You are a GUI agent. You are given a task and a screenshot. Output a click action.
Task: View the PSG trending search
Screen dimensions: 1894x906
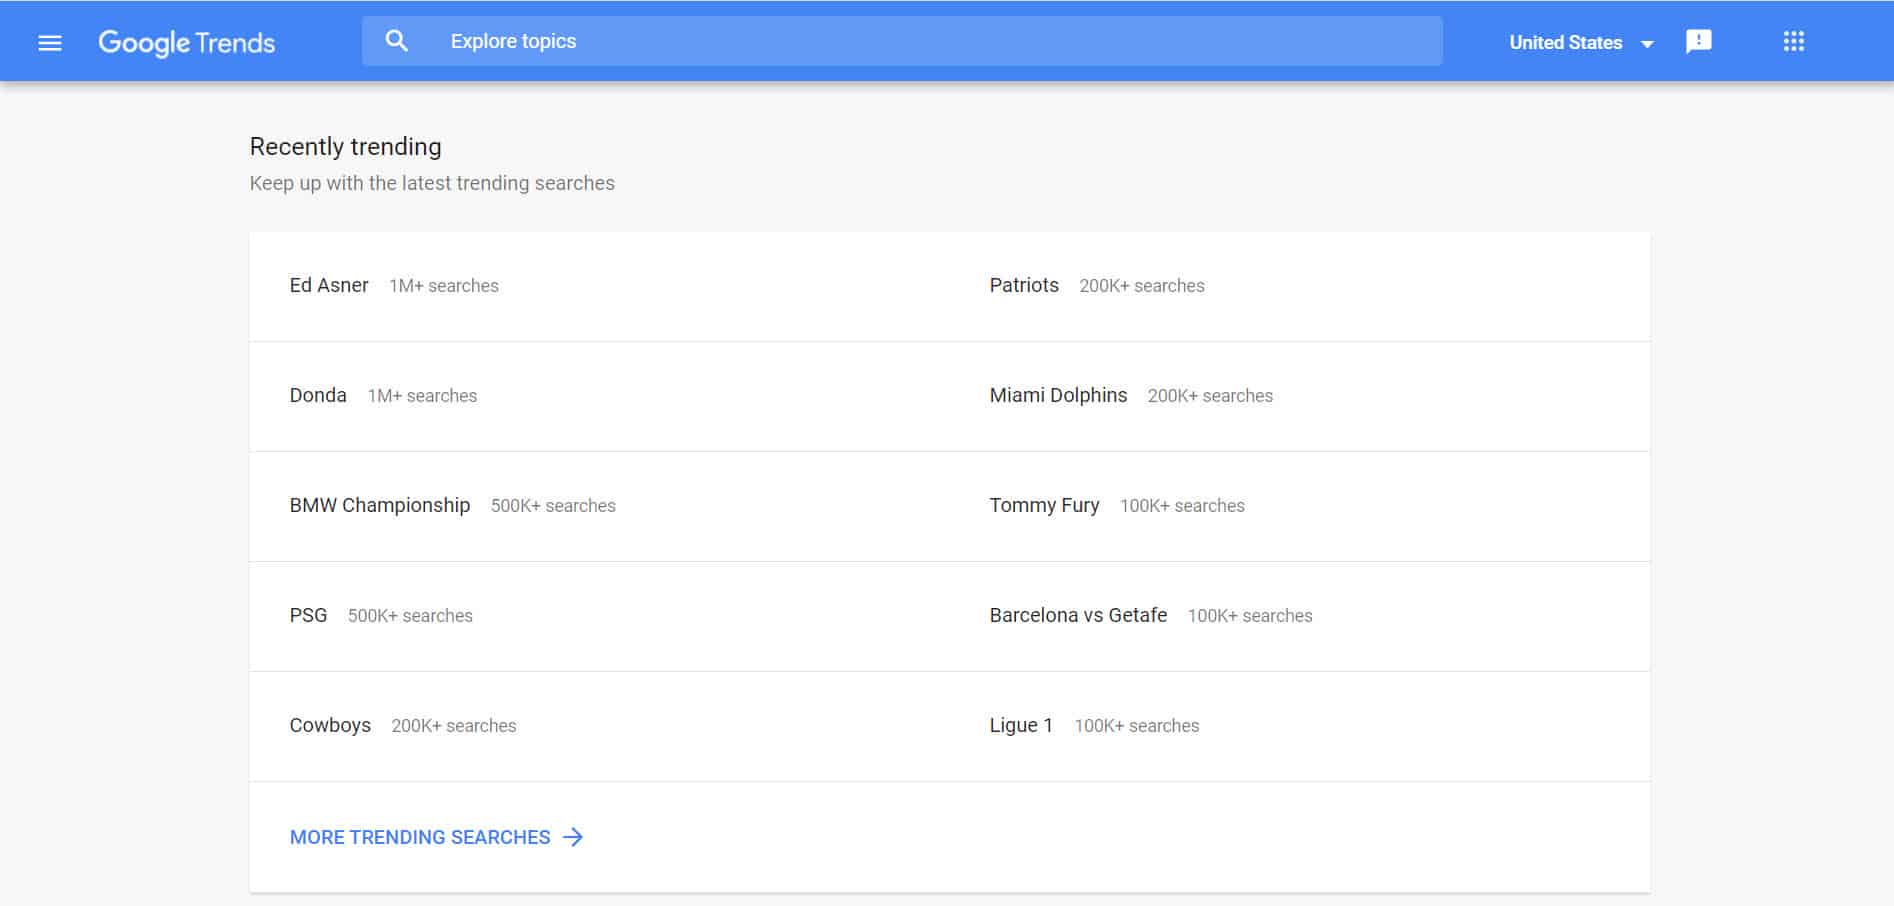tap(308, 615)
